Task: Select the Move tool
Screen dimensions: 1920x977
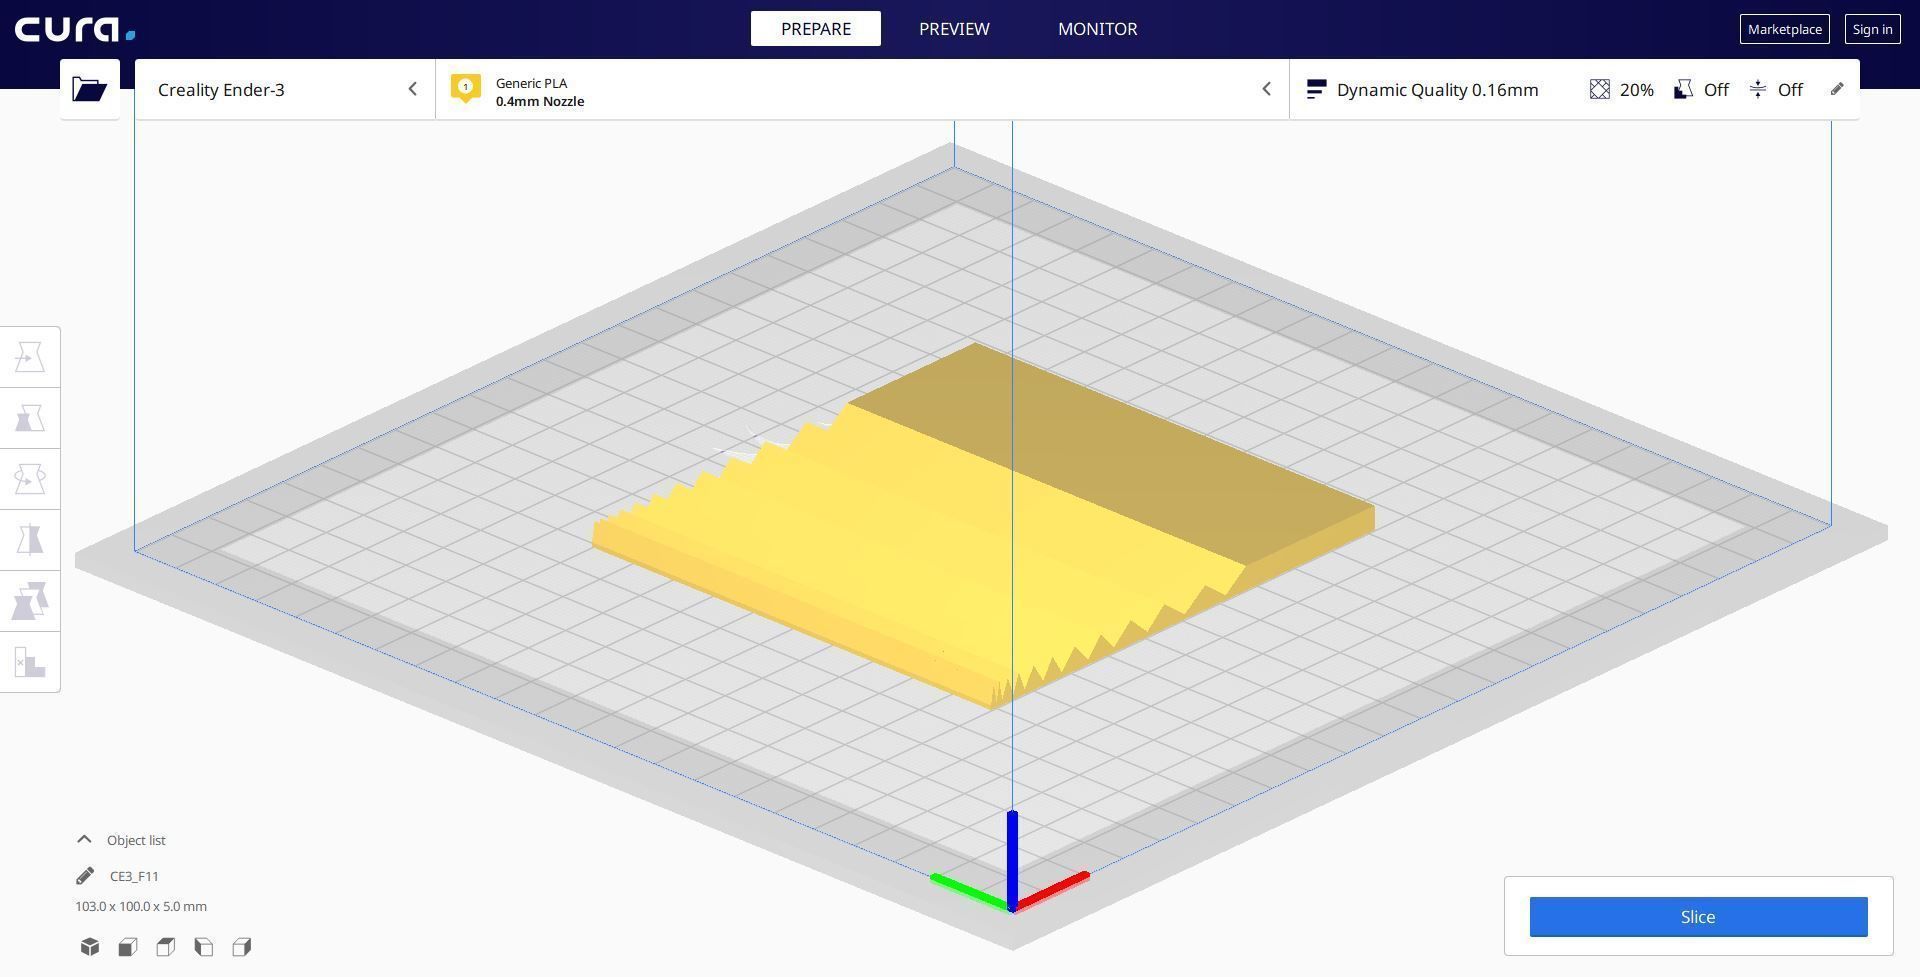Action: tap(30, 357)
